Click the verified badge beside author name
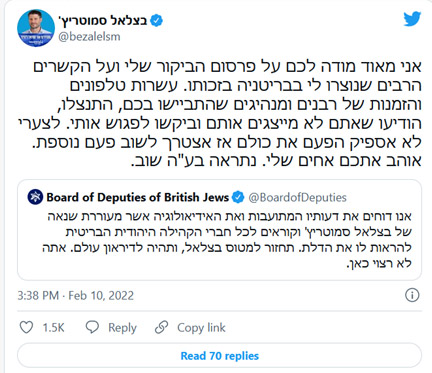 pyautogui.click(x=156, y=21)
